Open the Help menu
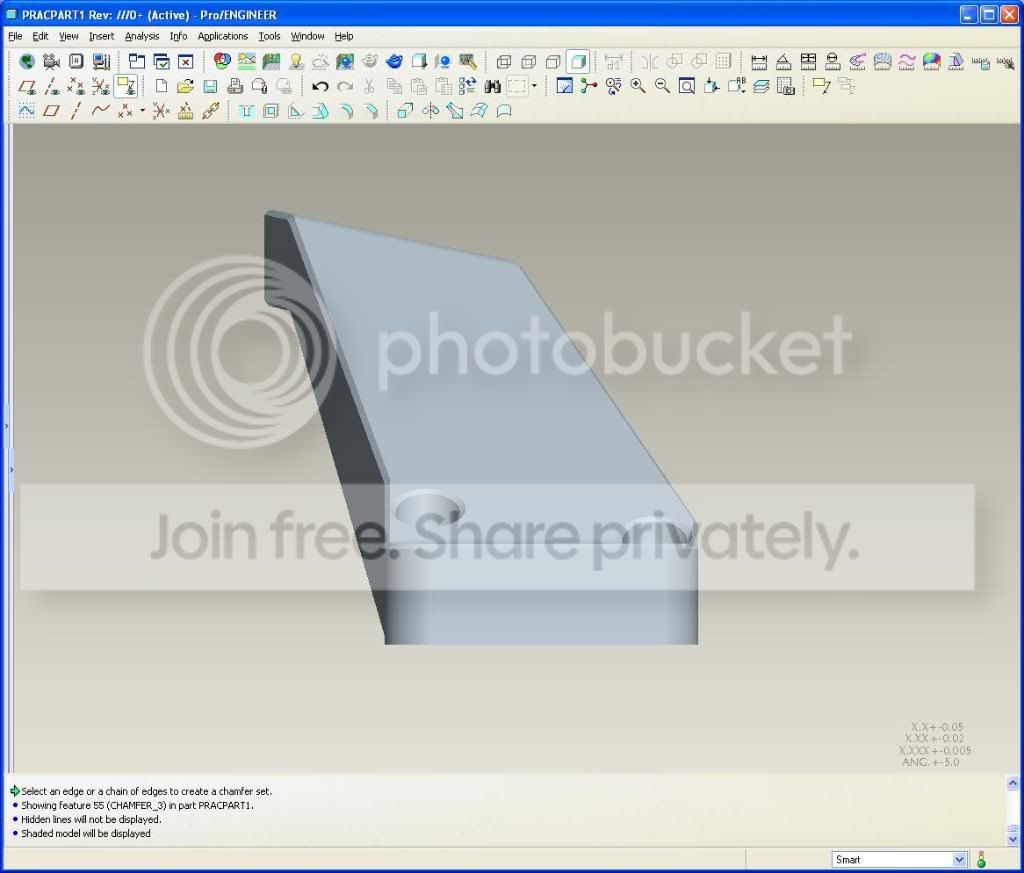 click(x=344, y=36)
